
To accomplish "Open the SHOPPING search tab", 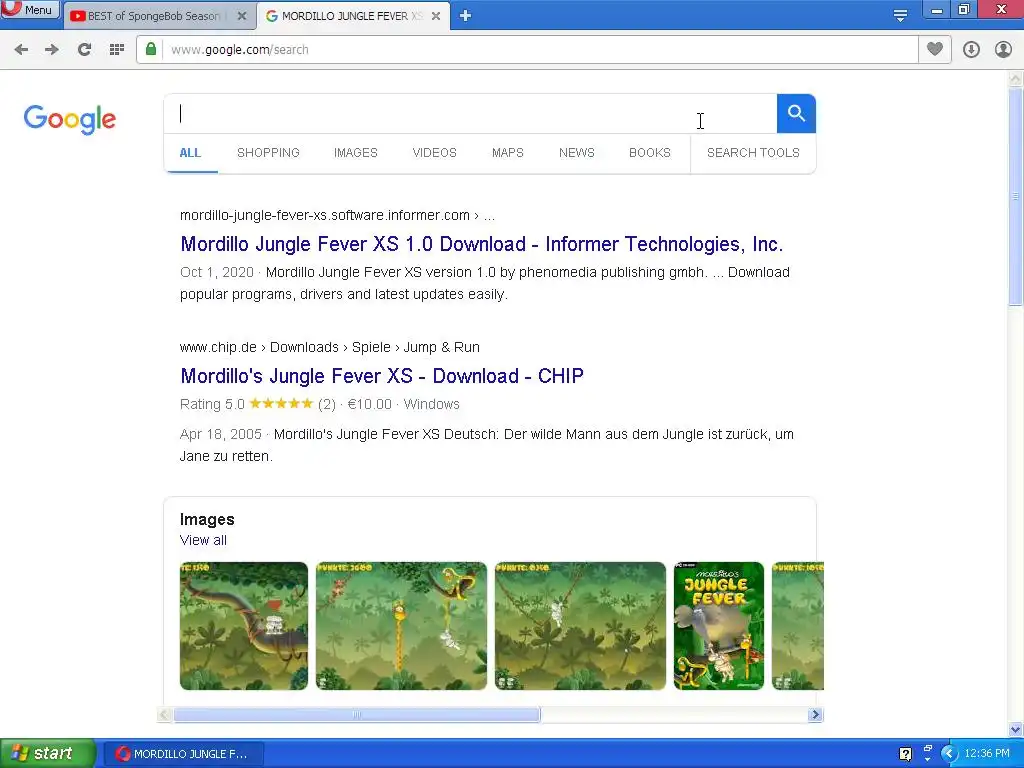I will click(x=268, y=153).
